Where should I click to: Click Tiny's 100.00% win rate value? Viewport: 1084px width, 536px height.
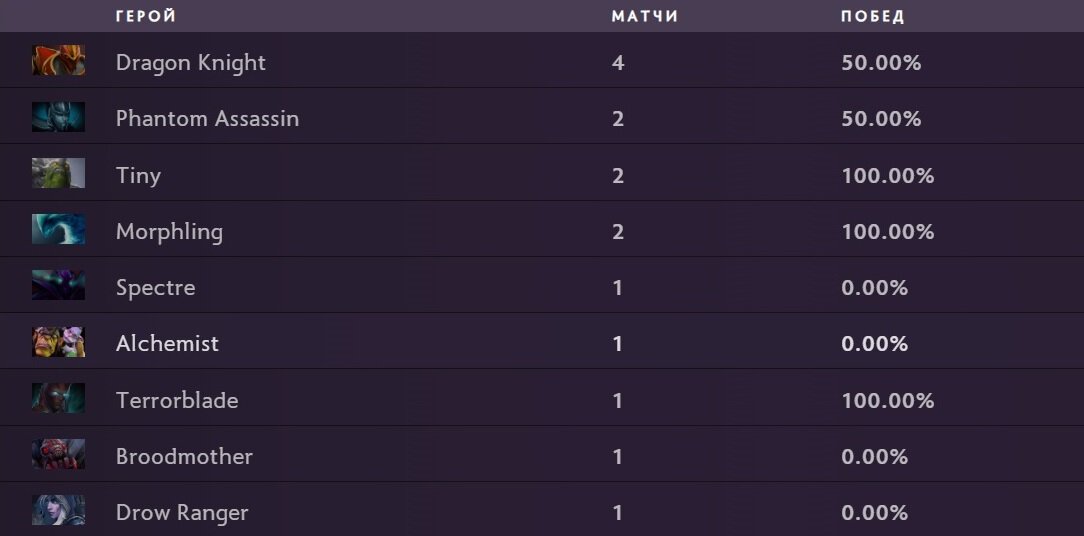[888, 176]
